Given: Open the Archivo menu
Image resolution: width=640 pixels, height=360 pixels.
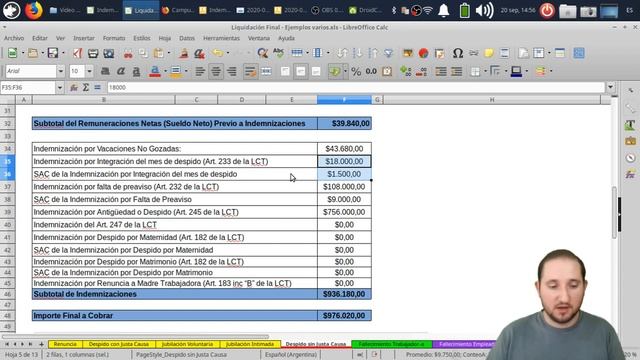Looking at the screenshot, I should tap(14, 38).
